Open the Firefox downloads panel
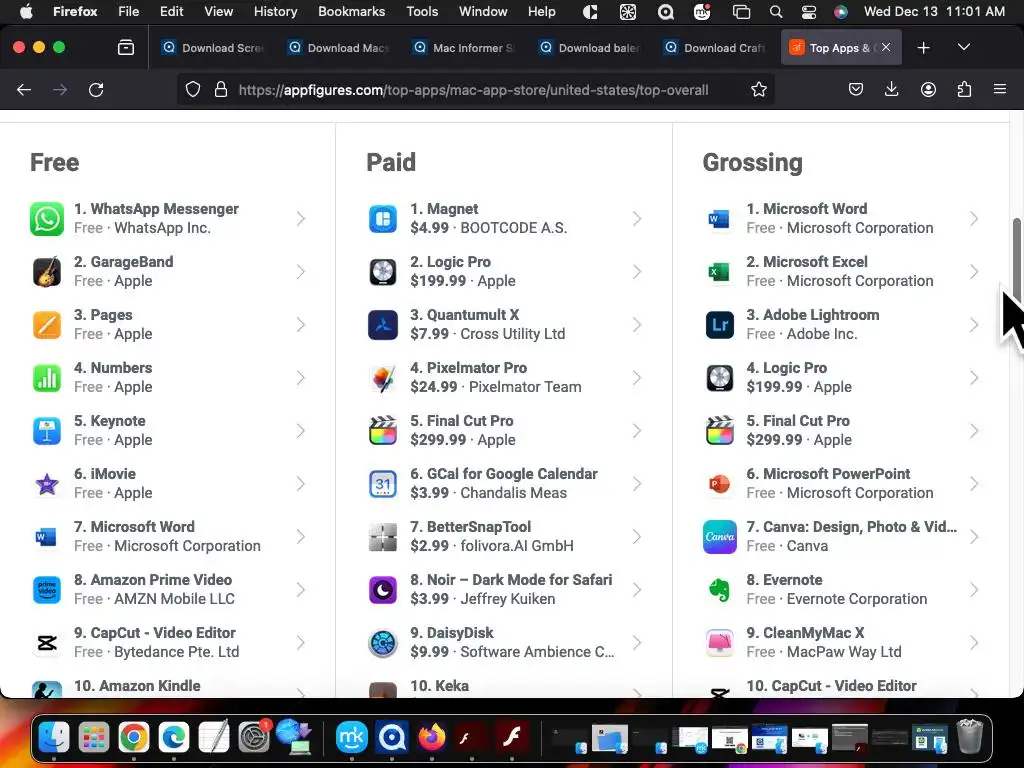Screen dimensions: 1024x768 [891, 89]
